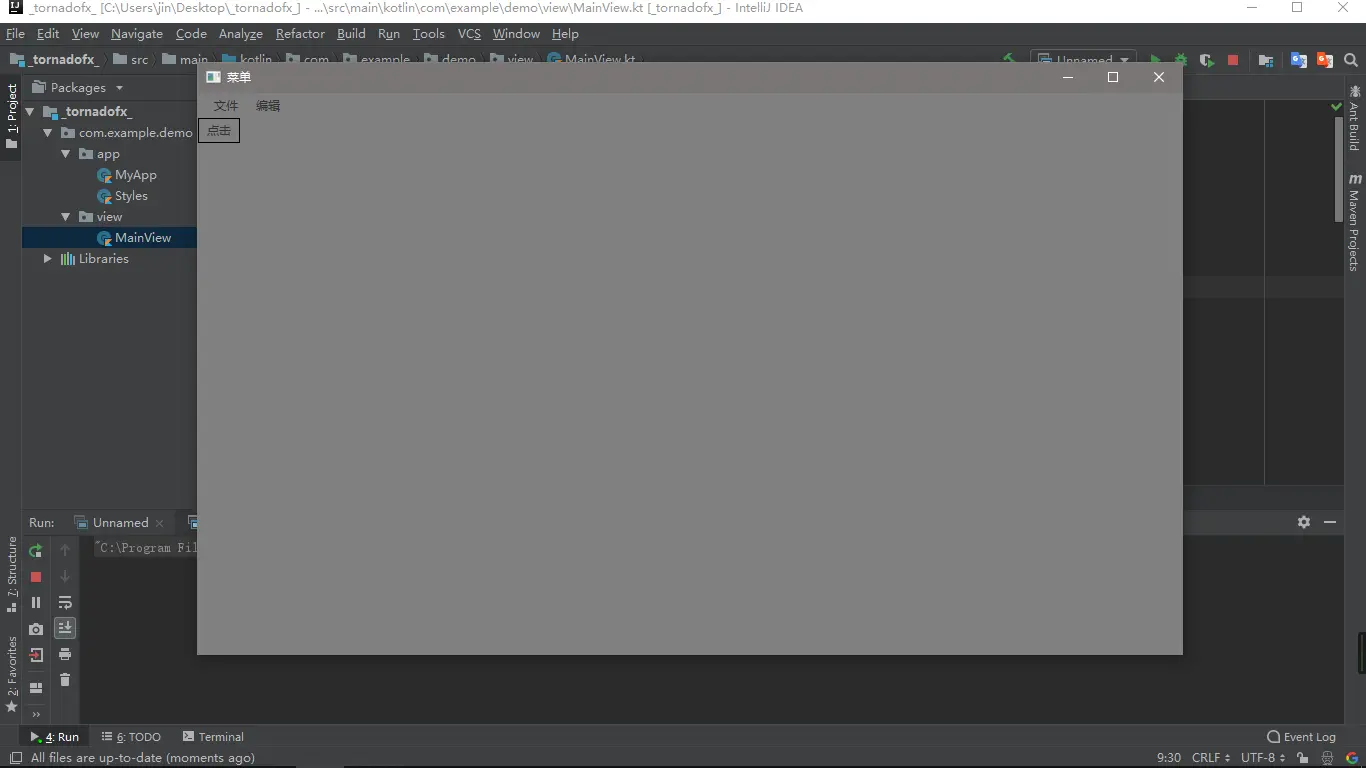Image resolution: width=1366 pixels, height=768 pixels.
Task: Click the Rerun icon in Run panel
Action: (x=36, y=551)
